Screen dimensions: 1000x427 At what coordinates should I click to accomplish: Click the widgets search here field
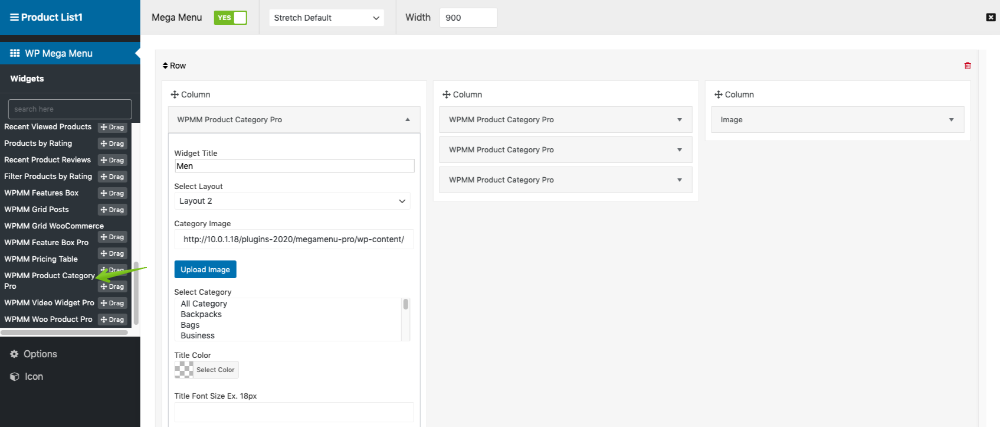click(x=70, y=109)
